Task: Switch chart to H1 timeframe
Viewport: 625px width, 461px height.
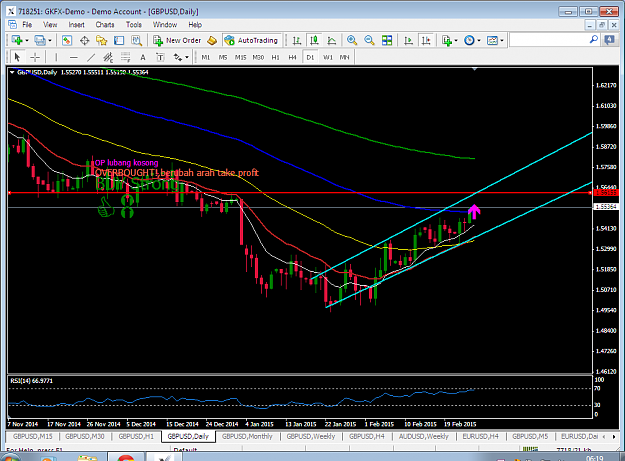Action: pyautogui.click(x=275, y=57)
